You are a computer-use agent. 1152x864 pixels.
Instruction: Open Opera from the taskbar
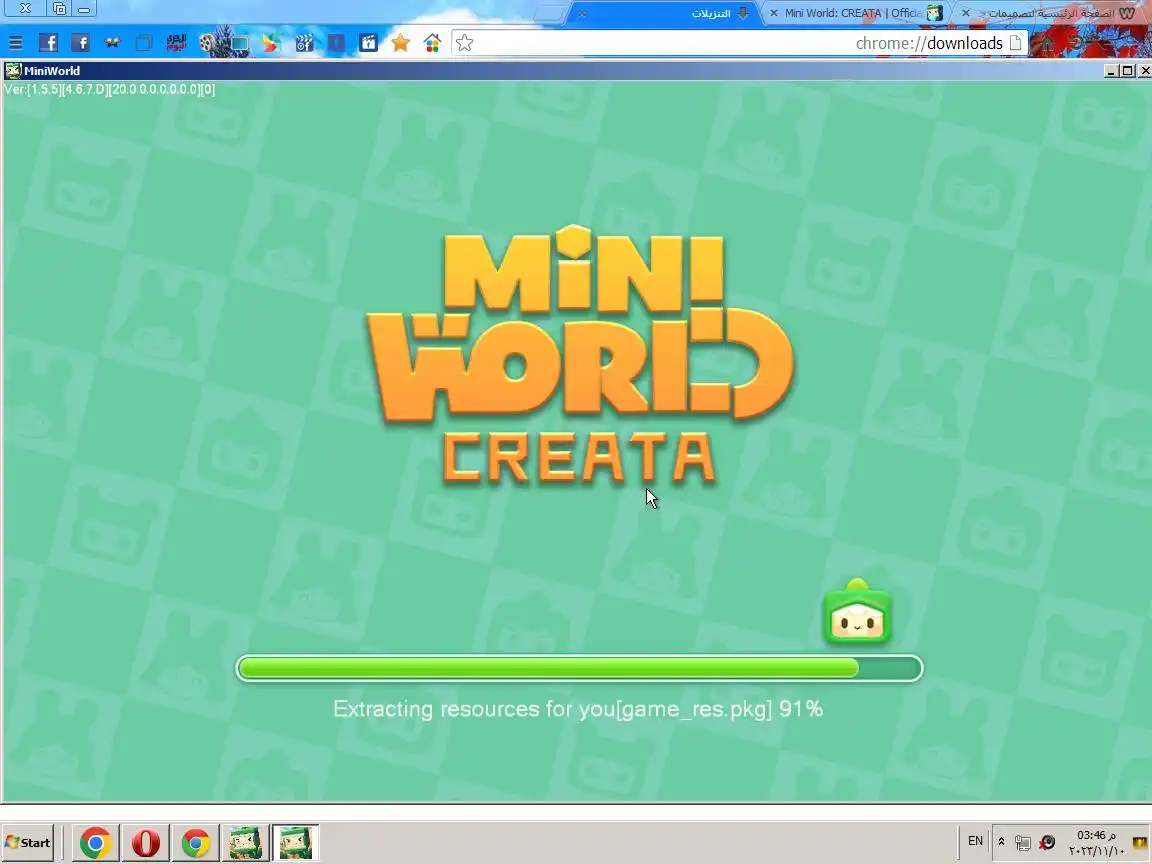145,843
